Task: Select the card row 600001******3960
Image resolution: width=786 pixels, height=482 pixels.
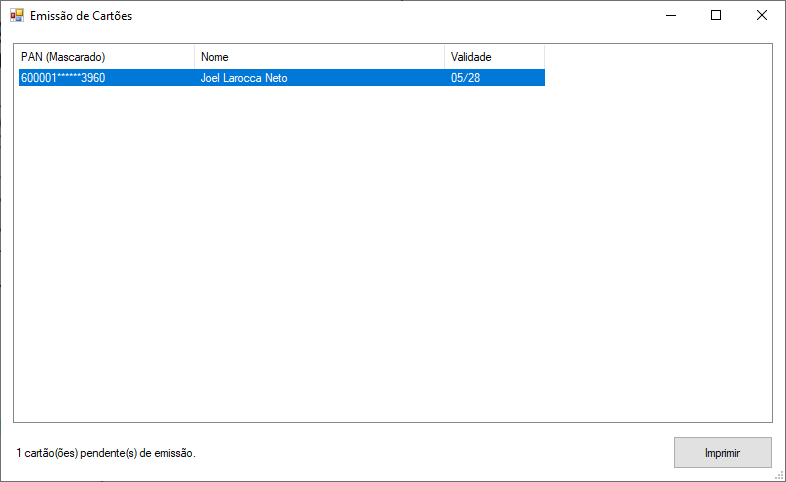Action: pos(63,78)
